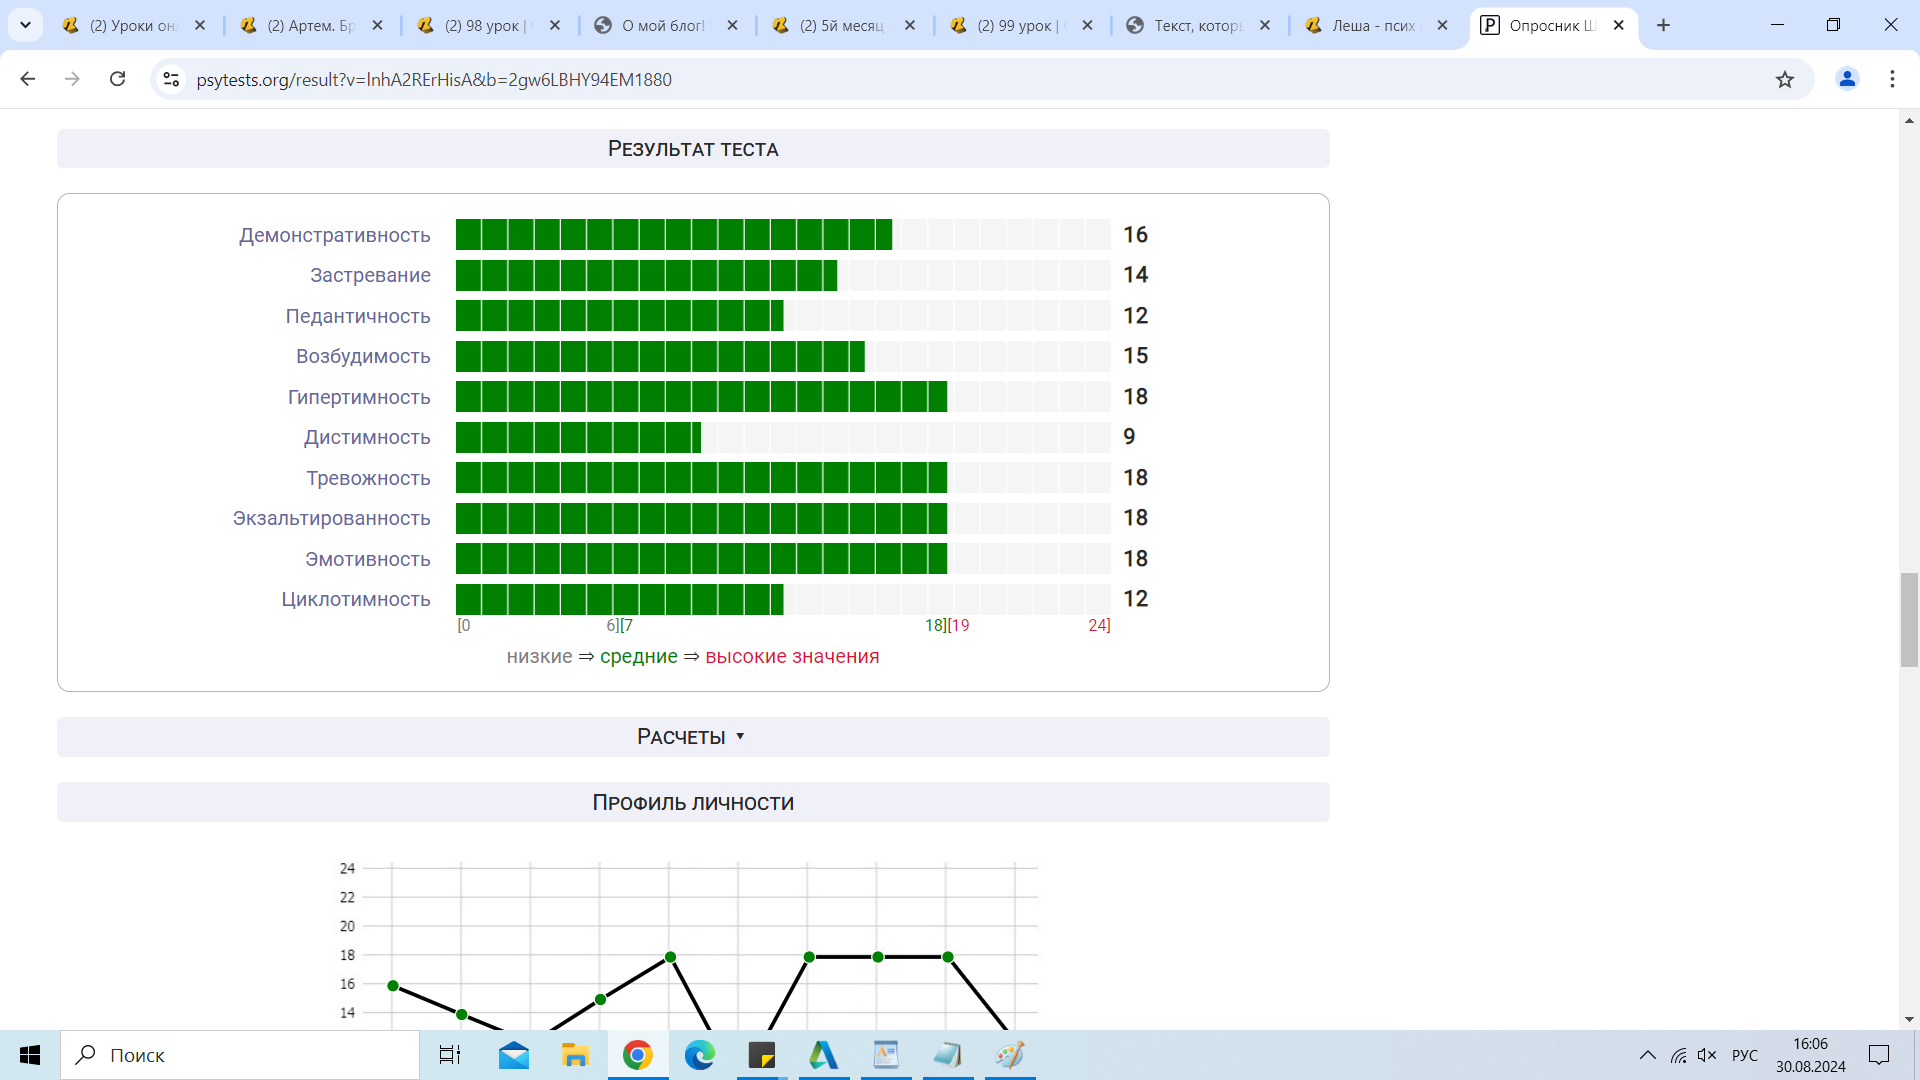Image resolution: width=1920 pixels, height=1080 pixels.
Task: Switch to 'О мой блог' tab
Action: (662, 26)
